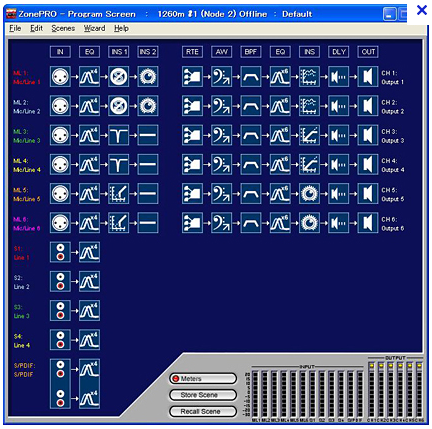432x429 pixels.
Task: Open the CH 1 router block
Action: click(x=192, y=77)
